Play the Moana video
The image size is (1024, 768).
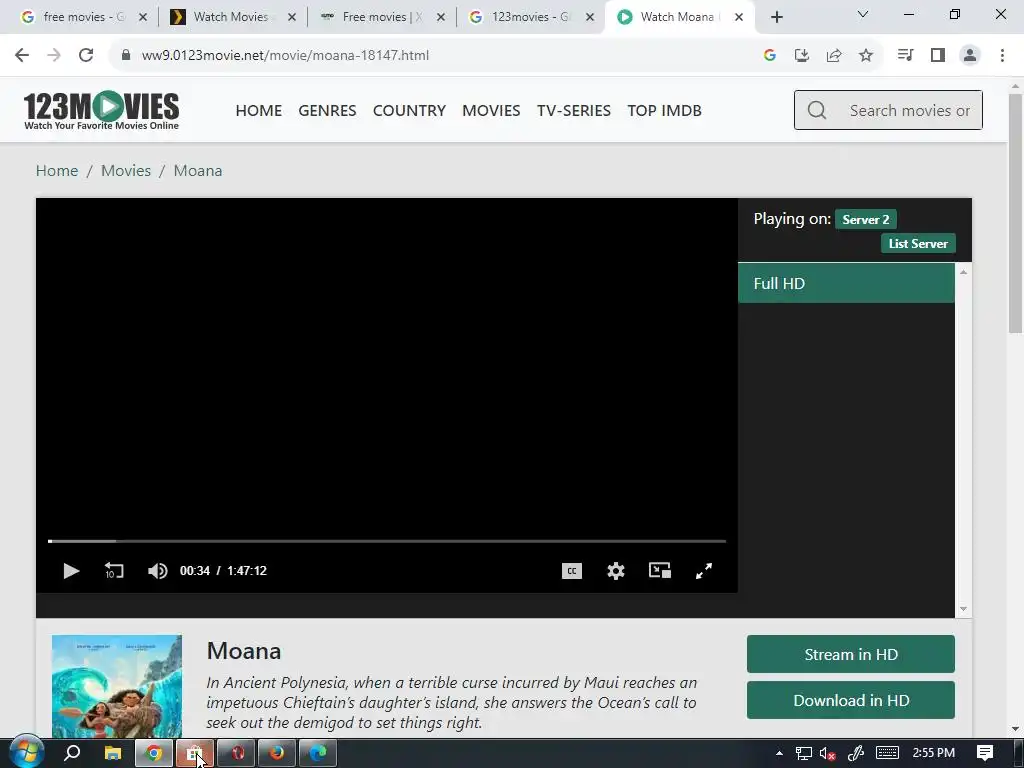point(71,571)
